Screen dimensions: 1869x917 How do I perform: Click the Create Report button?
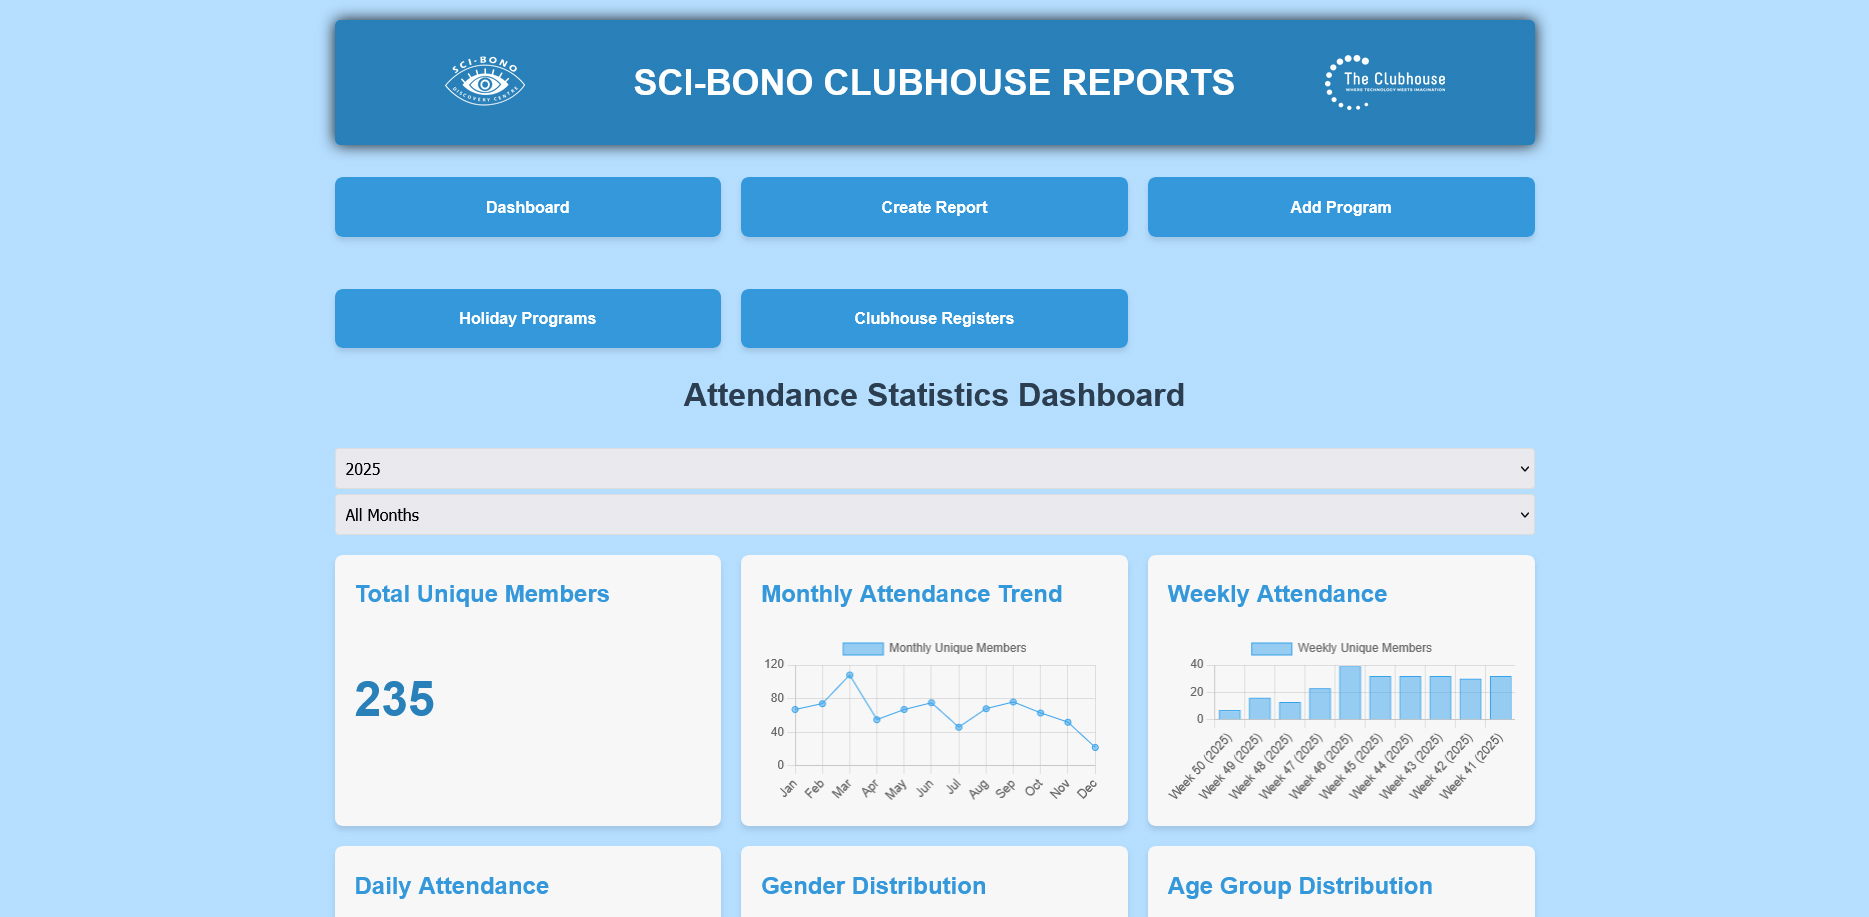(x=933, y=207)
